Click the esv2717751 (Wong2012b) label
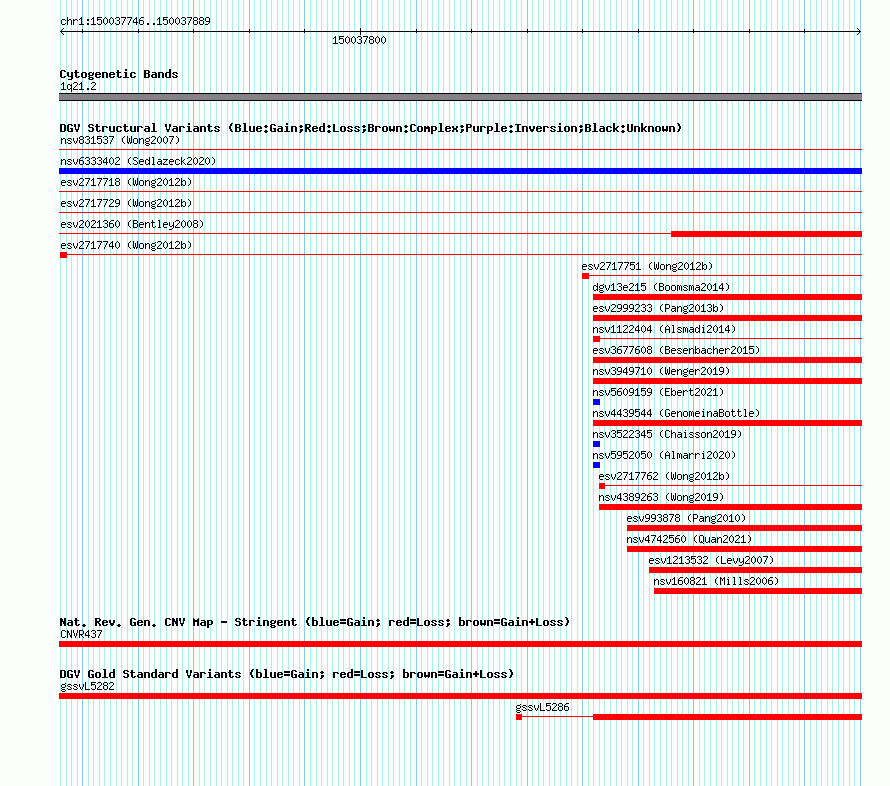The height and width of the screenshot is (786, 890). coord(647,266)
